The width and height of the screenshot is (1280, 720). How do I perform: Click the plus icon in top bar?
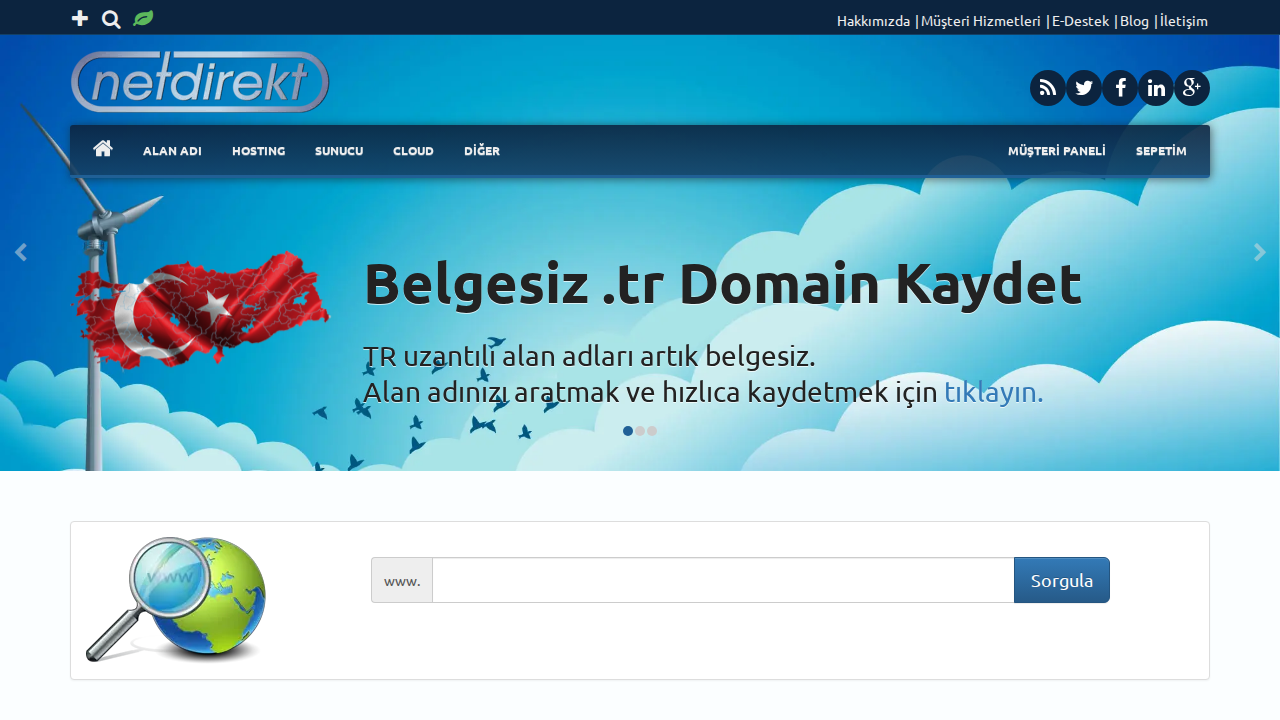[x=80, y=19]
